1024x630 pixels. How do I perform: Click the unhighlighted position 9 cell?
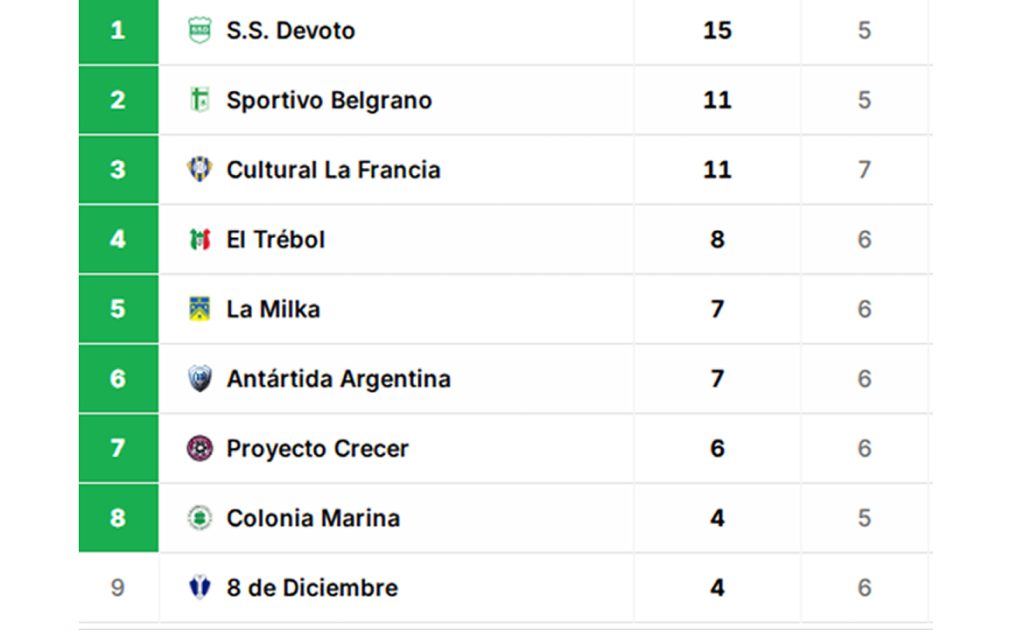pos(118,588)
